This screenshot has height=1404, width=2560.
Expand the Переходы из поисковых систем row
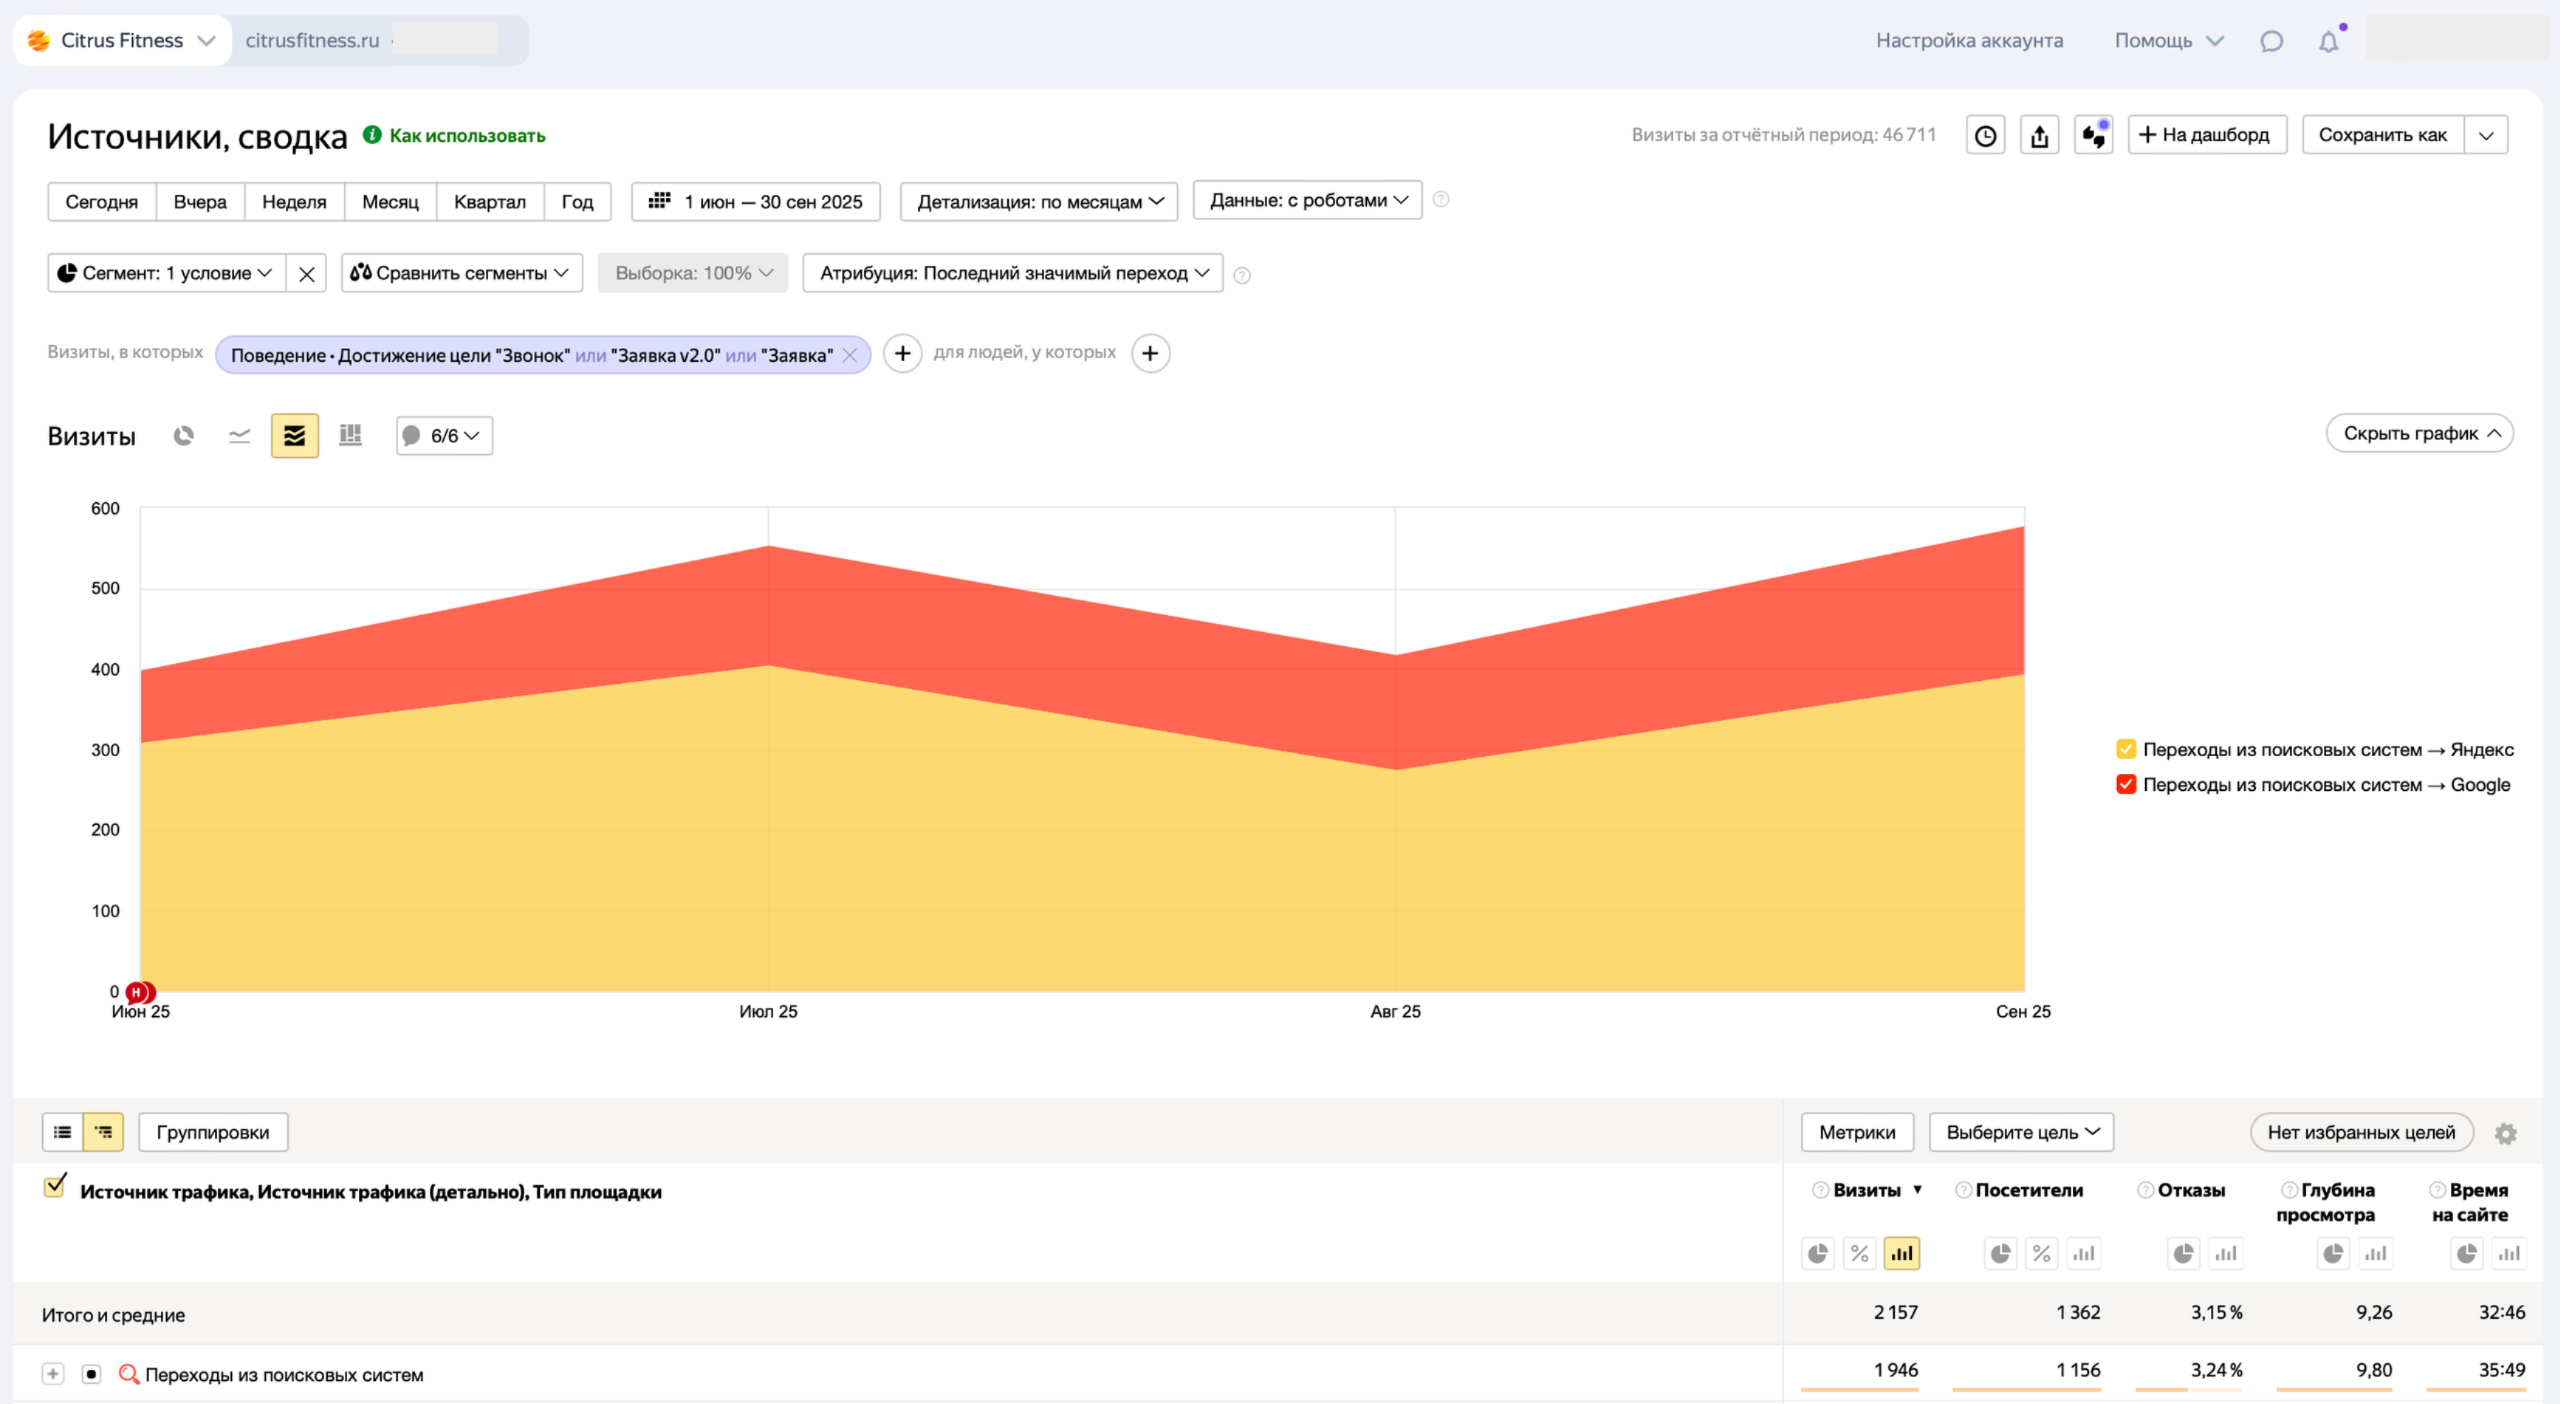click(x=53, y=1374)
